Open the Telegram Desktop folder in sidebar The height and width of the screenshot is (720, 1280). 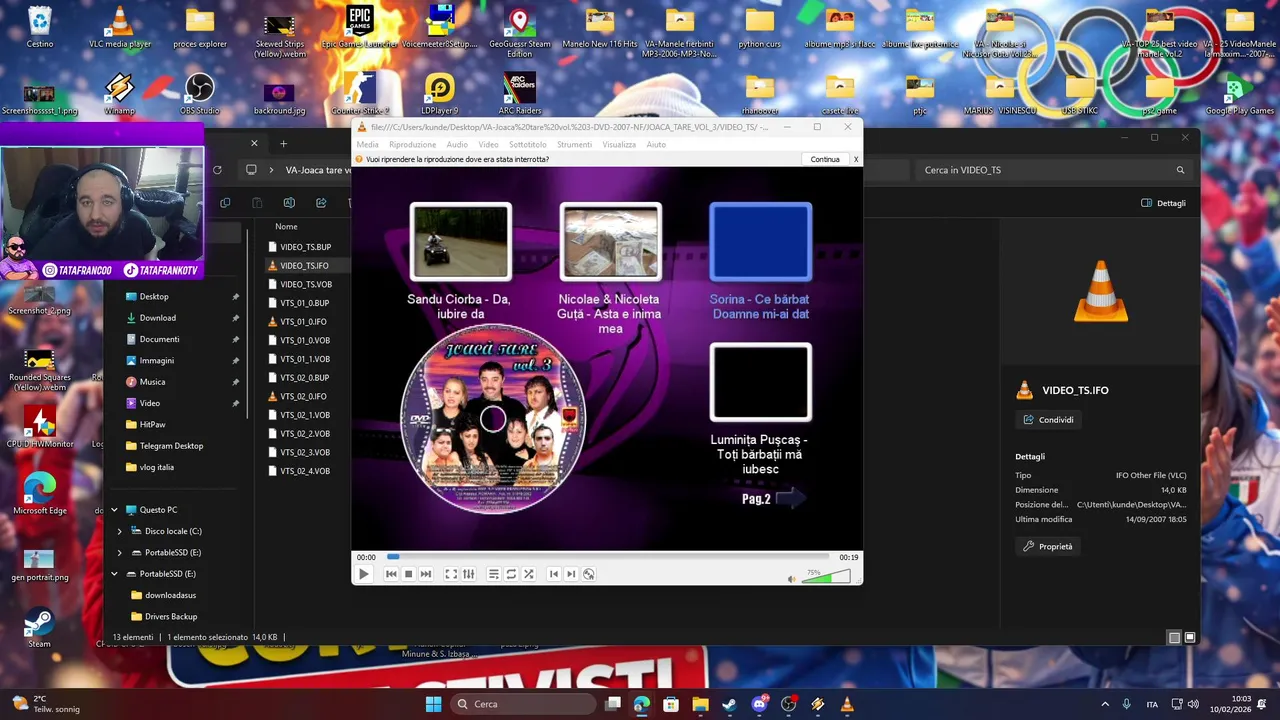click(171, 446)
